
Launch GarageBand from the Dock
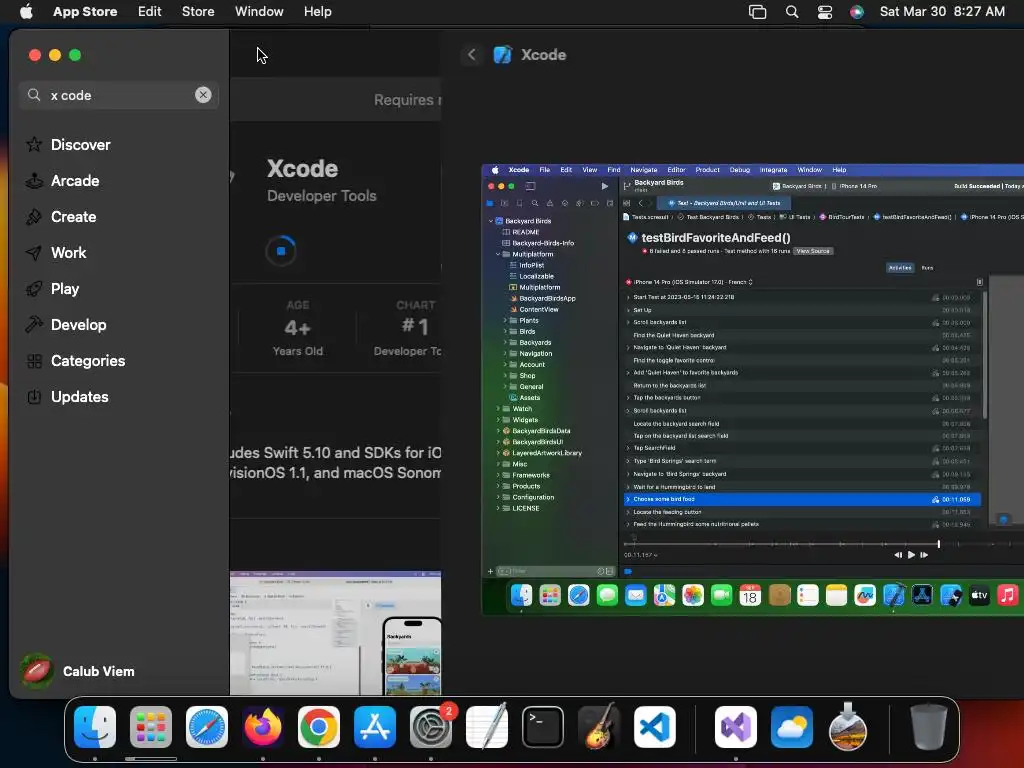tap(599, 727)
